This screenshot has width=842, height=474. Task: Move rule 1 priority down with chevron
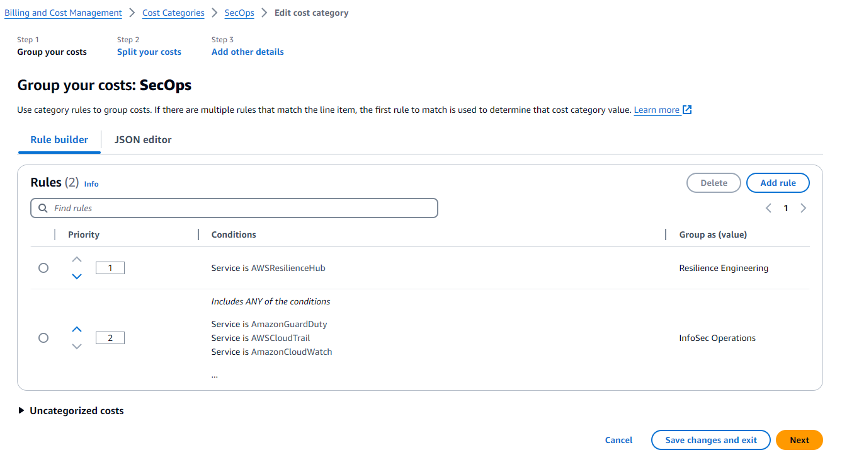[77, 277]
